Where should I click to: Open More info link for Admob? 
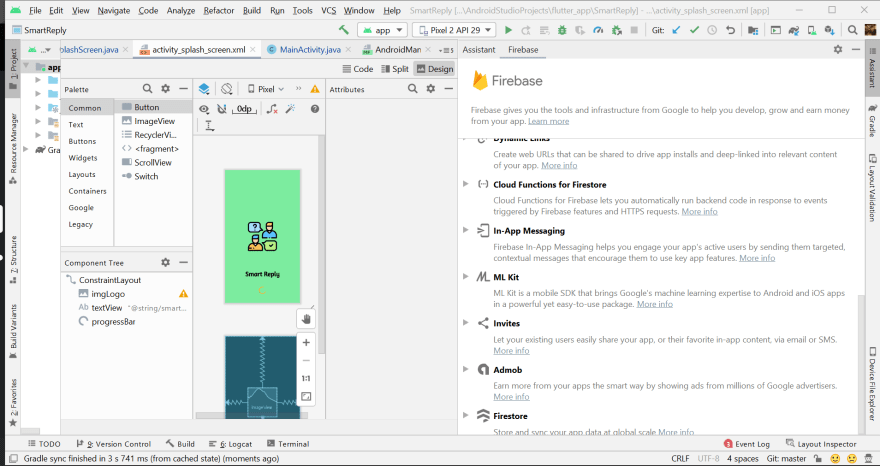tap(511, 396)
